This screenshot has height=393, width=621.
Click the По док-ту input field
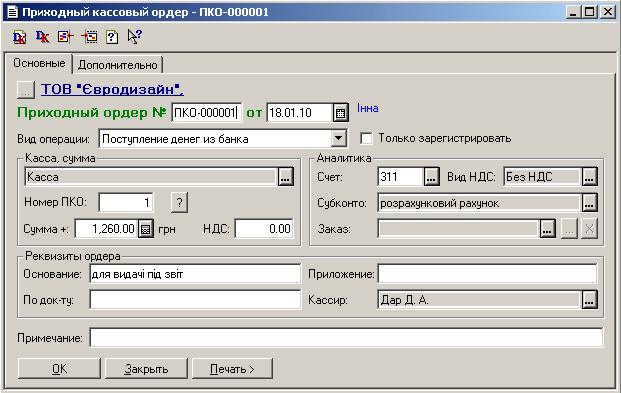click(x=195, y=300)
